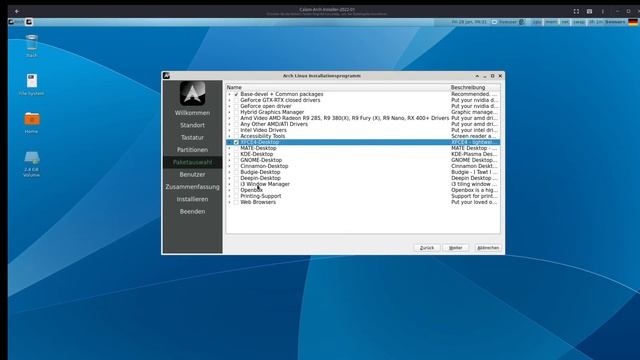The image size is (640, 360).
Task: Enable the GeForce open driver checkbox
Action: [x=236, y=106]
